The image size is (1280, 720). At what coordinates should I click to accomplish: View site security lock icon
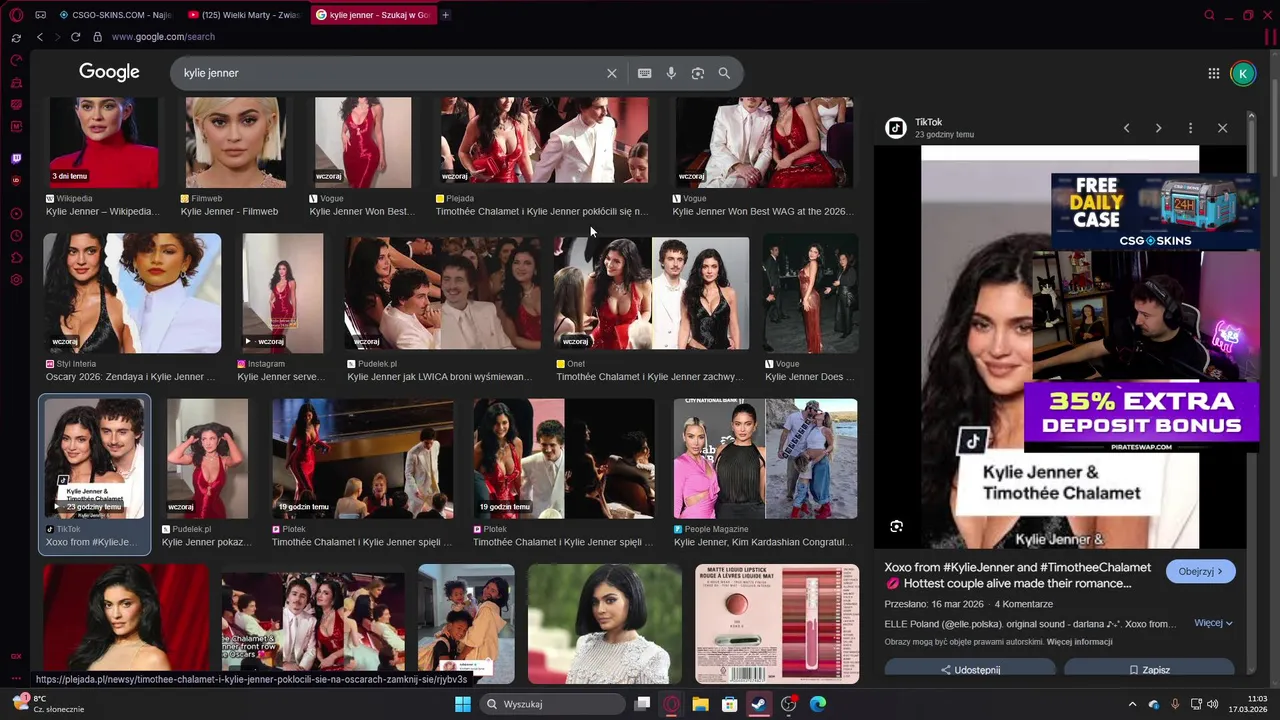click(x=97, y=37)
